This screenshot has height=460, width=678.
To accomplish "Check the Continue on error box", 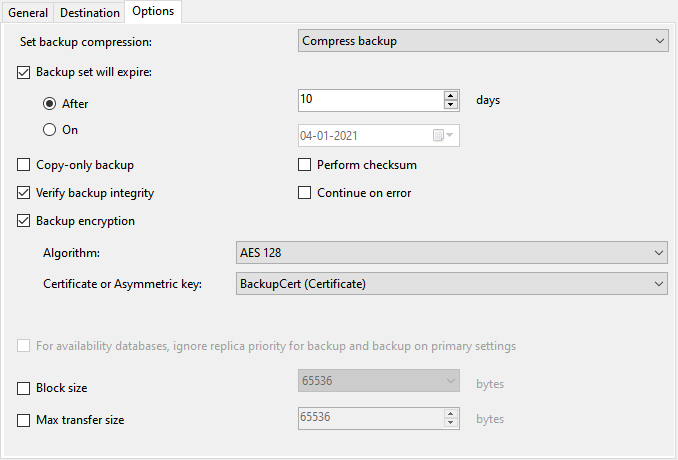I will point(305,193).
